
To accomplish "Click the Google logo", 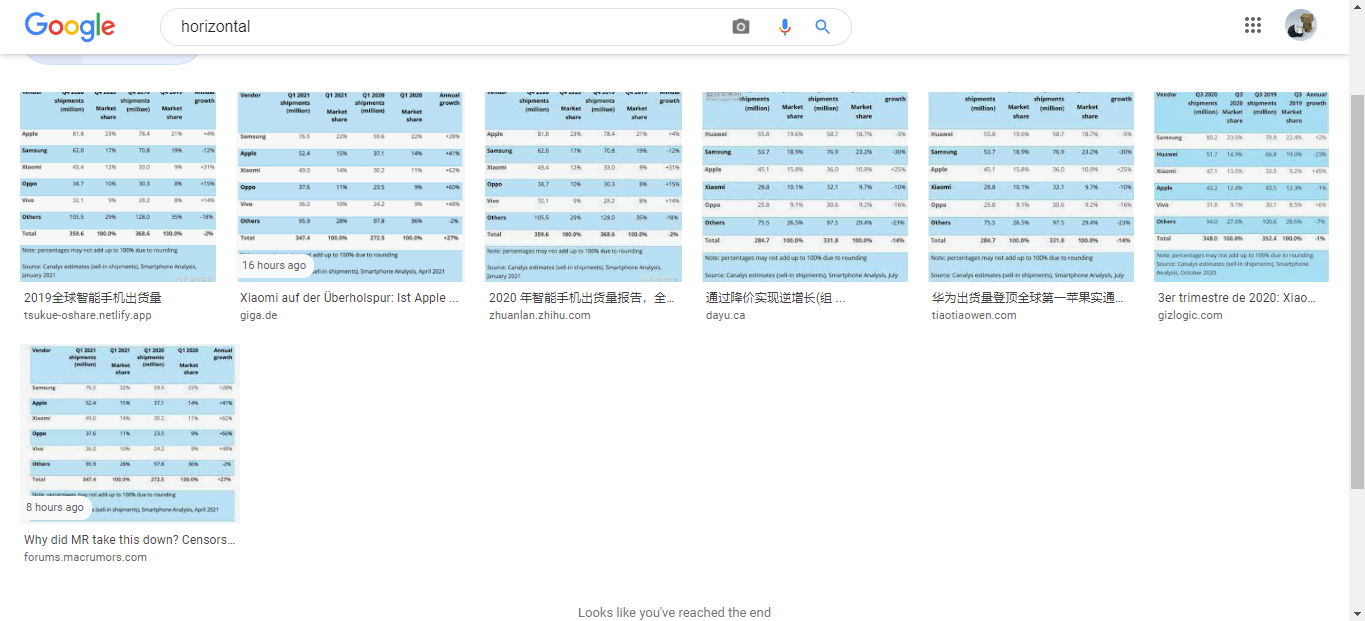I will pyautogui.click(x=70, y=27).
